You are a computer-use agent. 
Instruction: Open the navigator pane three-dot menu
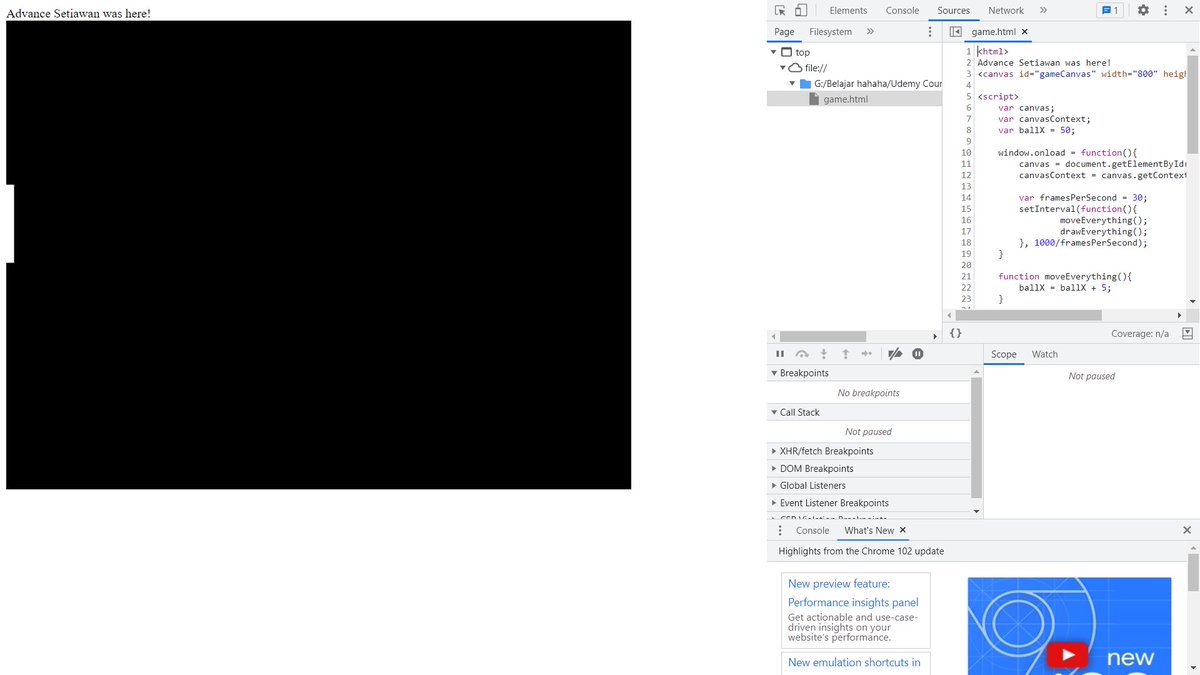[x=930, y=32]
